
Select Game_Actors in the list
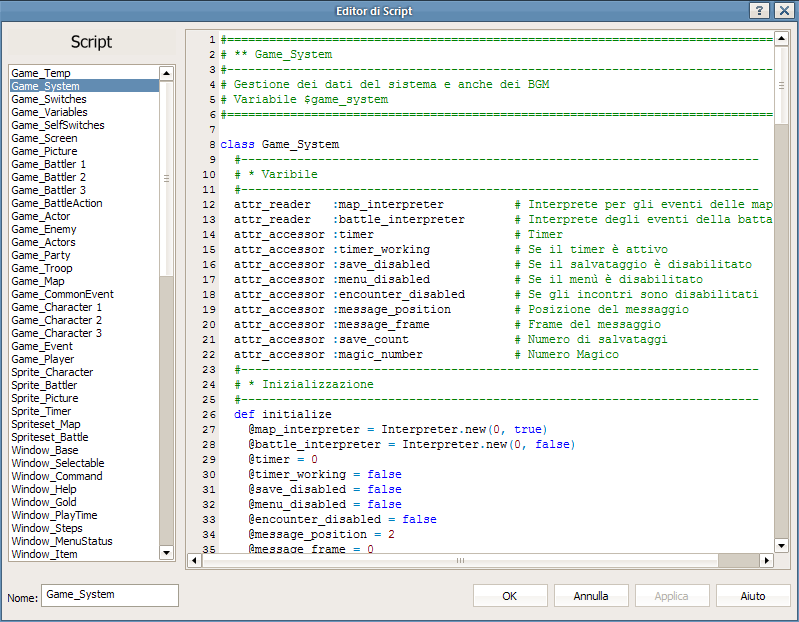[x=85, y=242]
